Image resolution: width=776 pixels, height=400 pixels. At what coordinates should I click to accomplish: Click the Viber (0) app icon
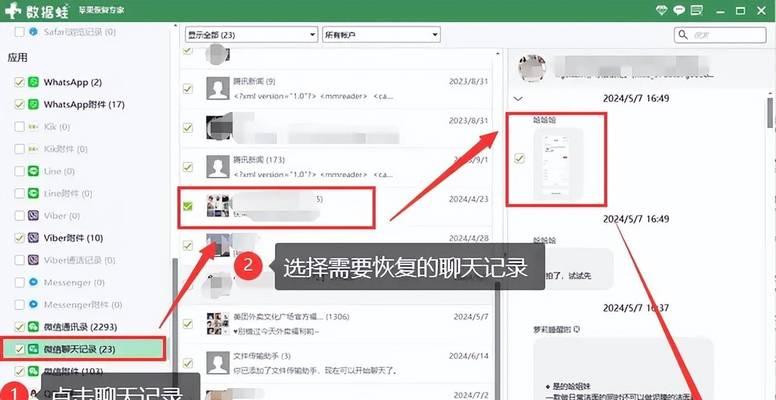(33, 216)
